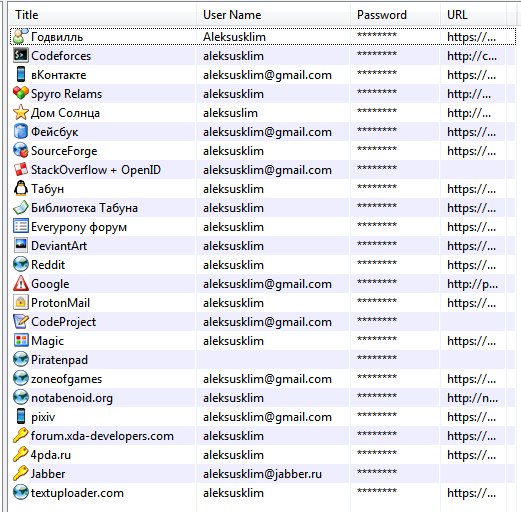Click the forum.xda-developers.com key icon
Screen dimensions: 521x512
pos(21,435)
